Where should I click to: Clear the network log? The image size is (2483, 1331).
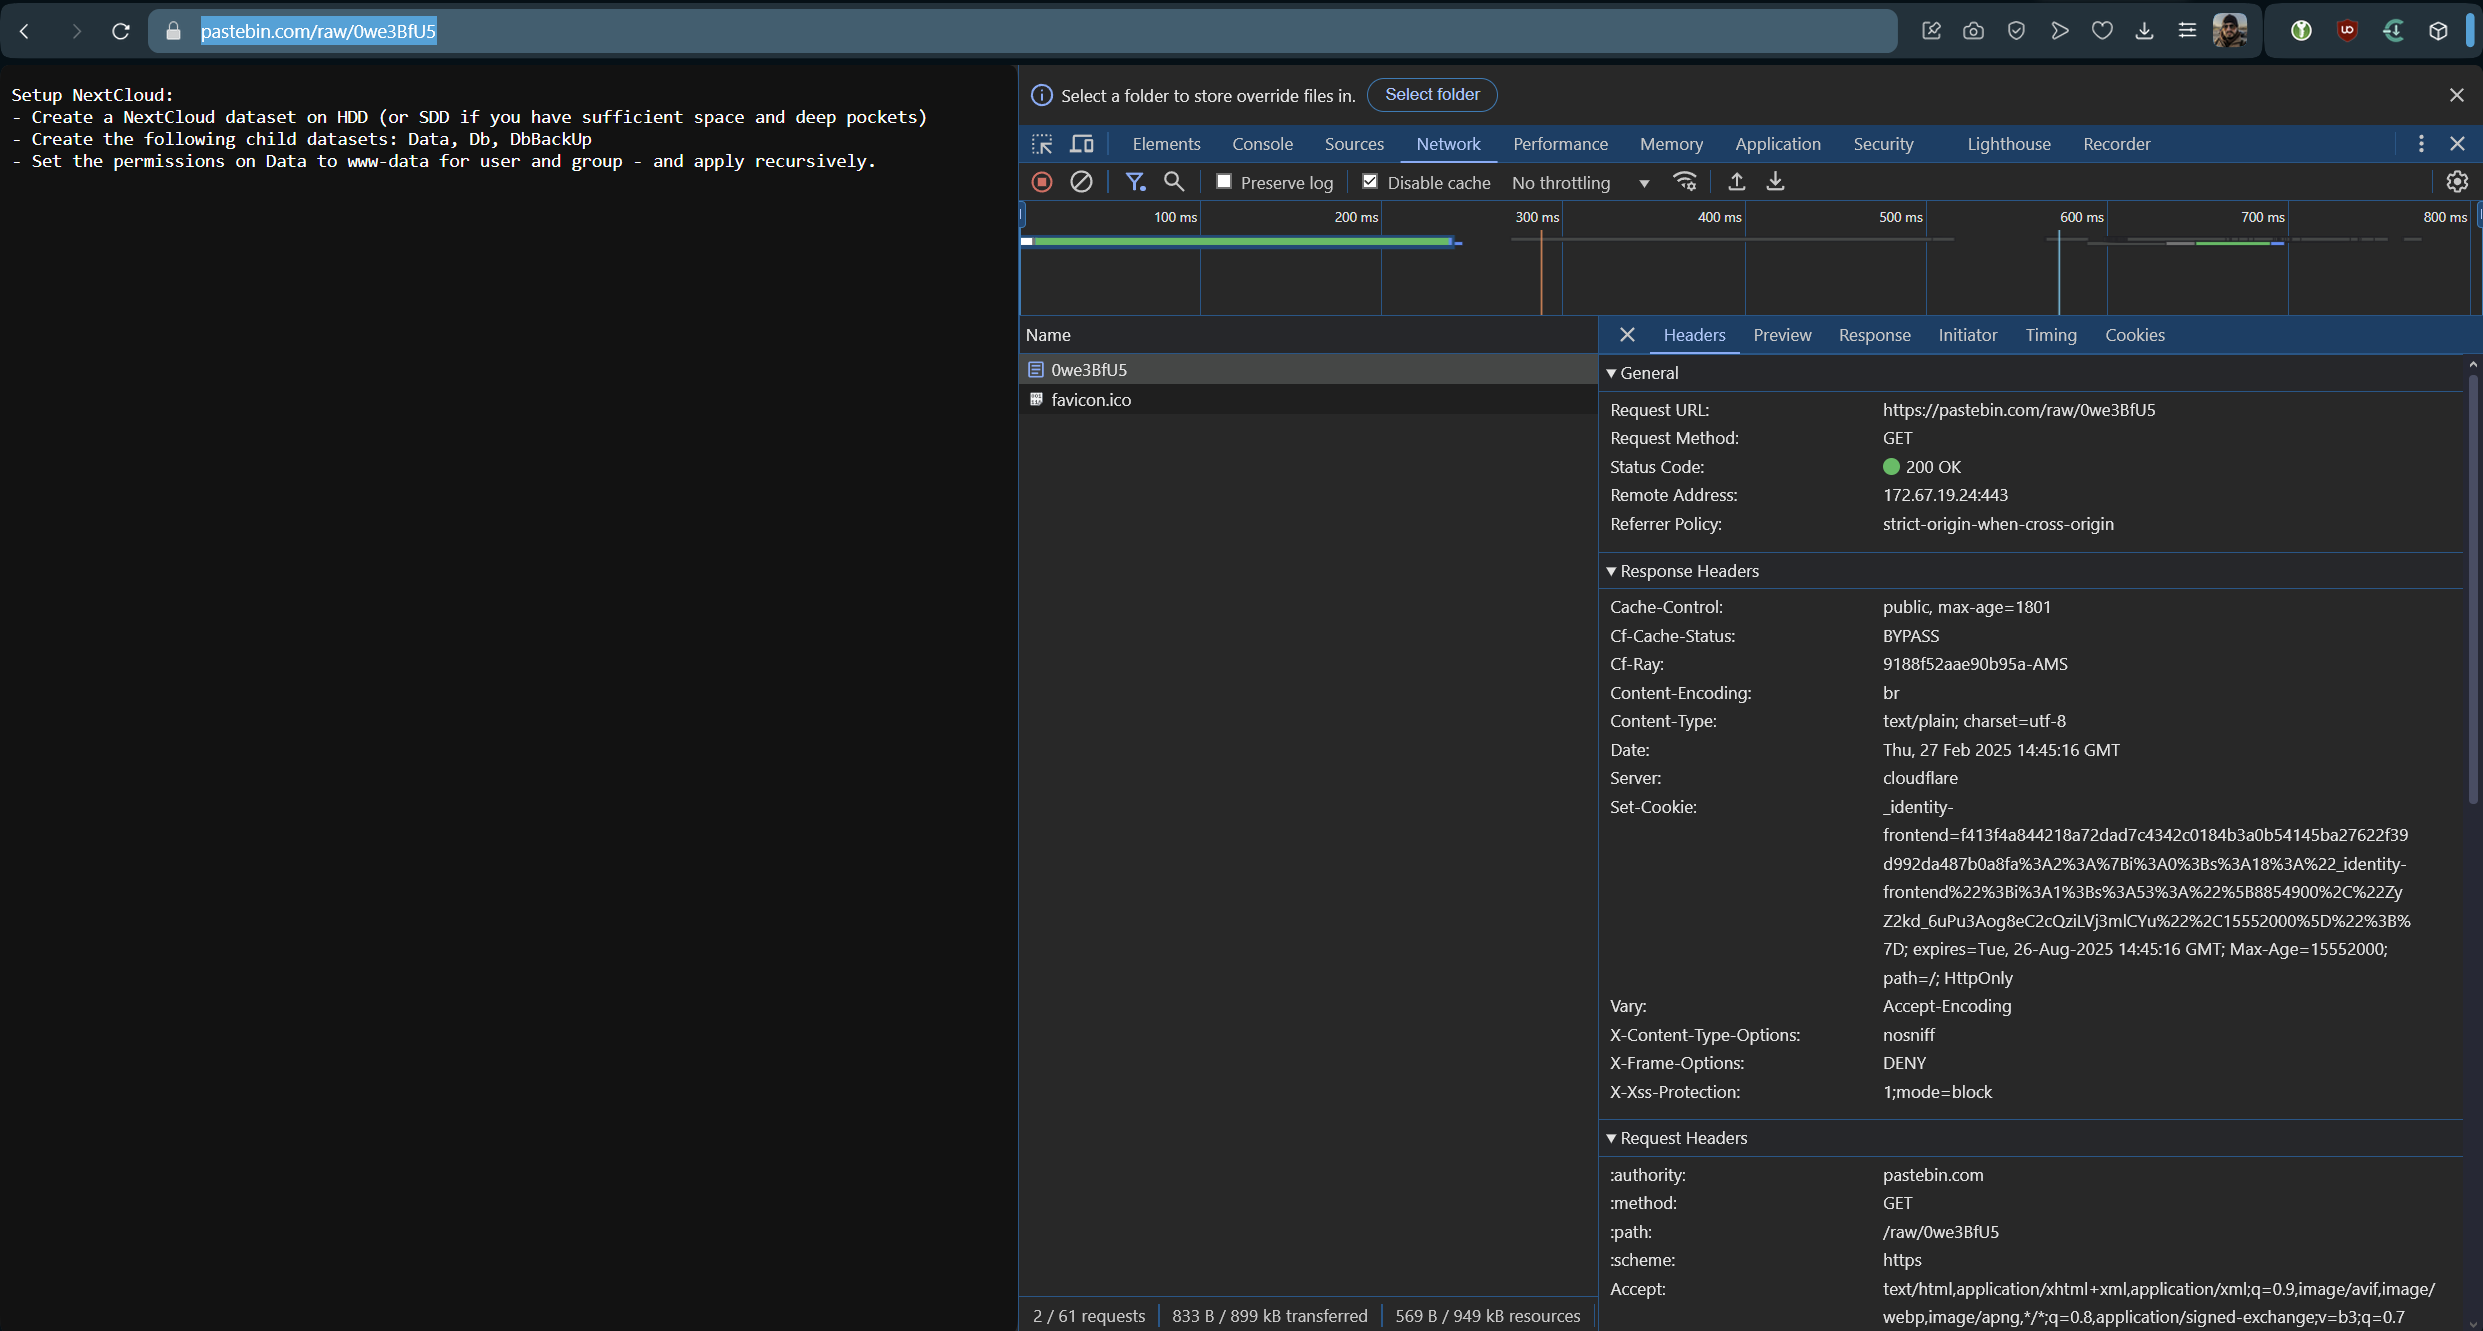click(x=1081, y=182)
